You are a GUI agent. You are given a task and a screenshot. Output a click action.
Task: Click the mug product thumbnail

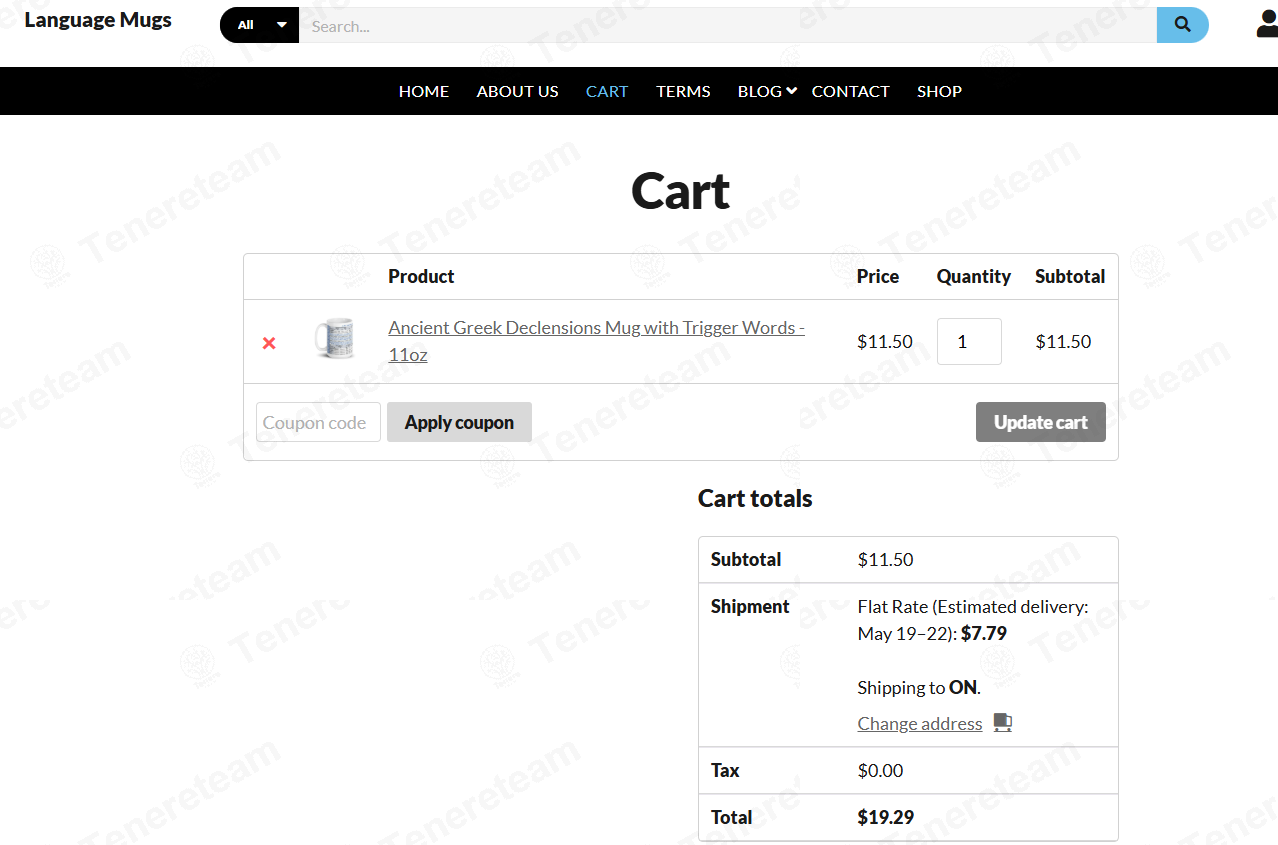(x=334, y=340)
